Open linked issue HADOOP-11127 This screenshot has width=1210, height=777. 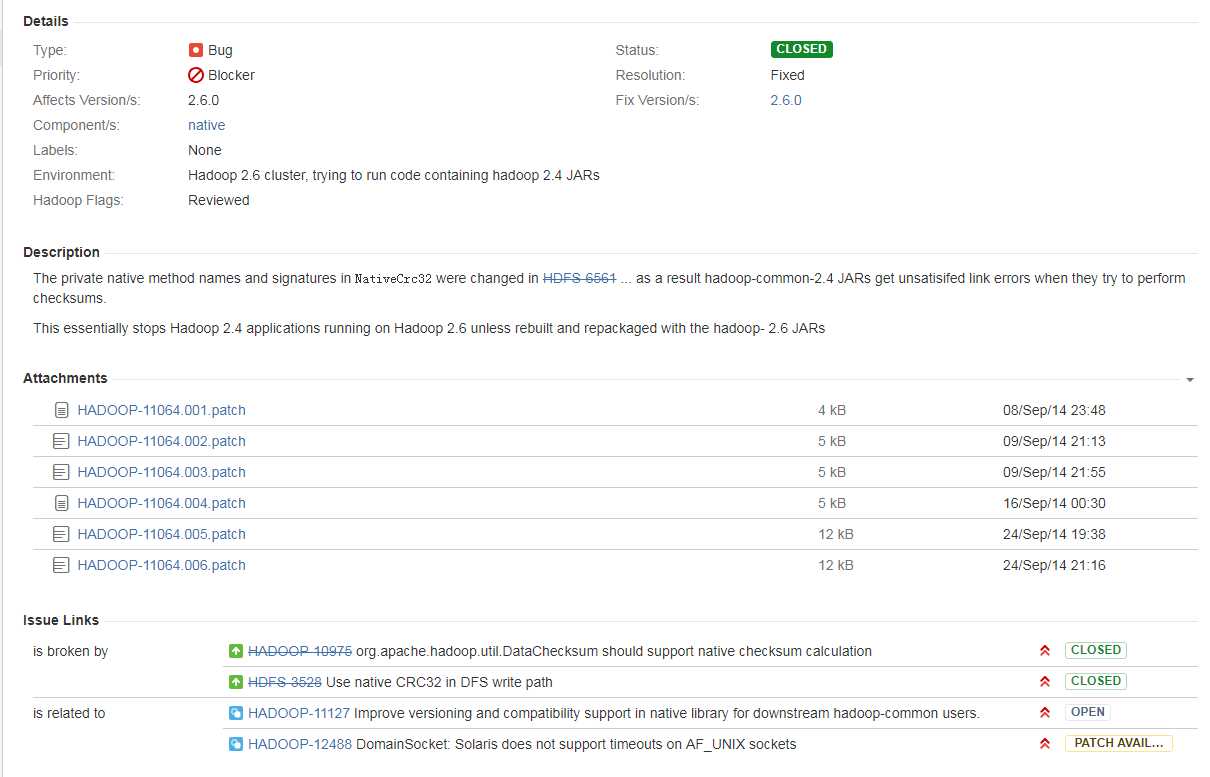pos(299,713)
